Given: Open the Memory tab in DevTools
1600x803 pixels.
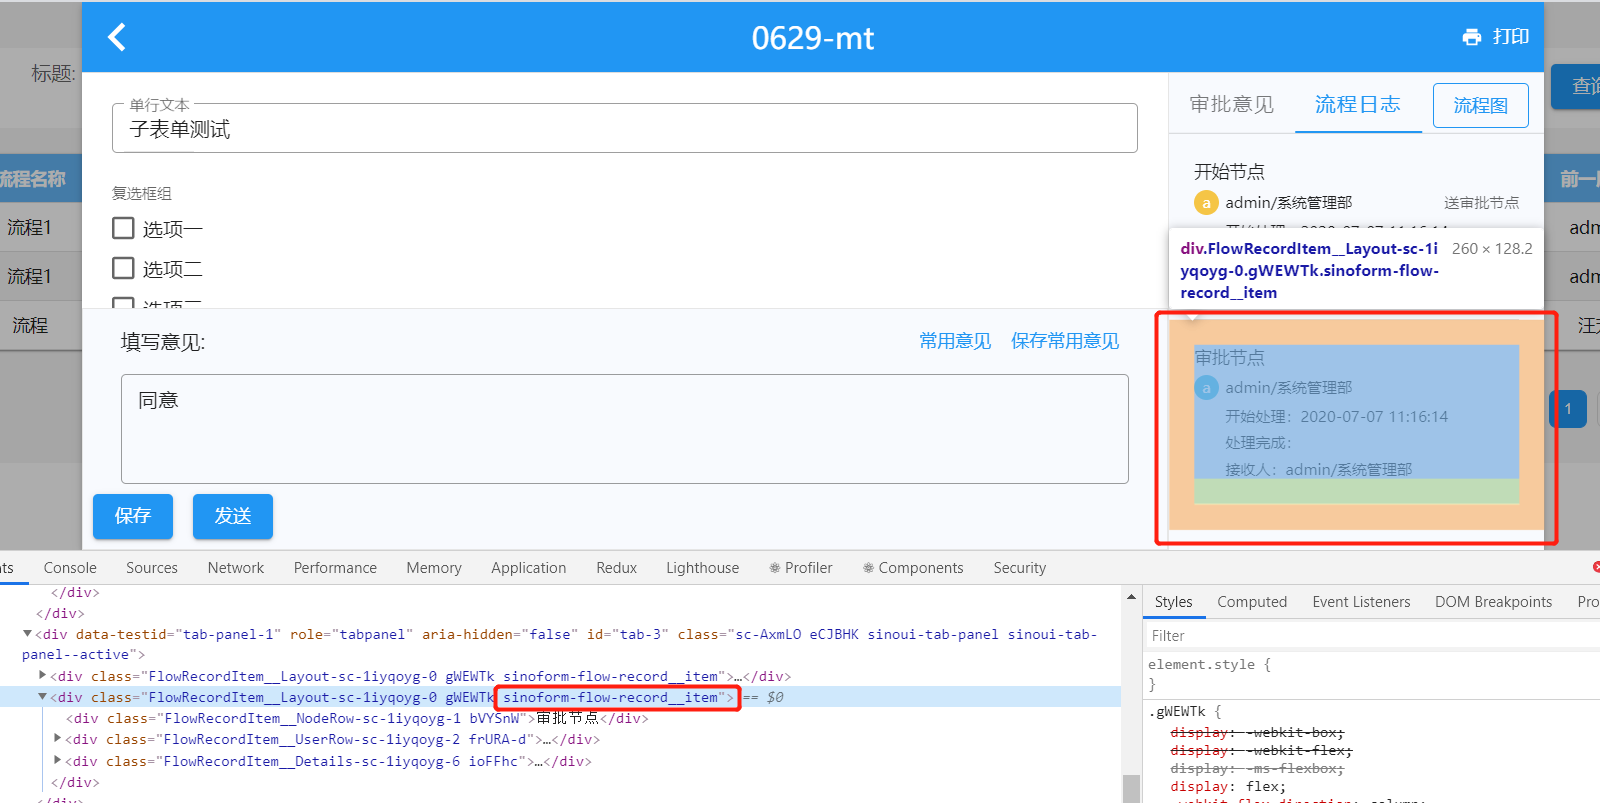Looking at the screenshot, I should click(x=434, y=568).
